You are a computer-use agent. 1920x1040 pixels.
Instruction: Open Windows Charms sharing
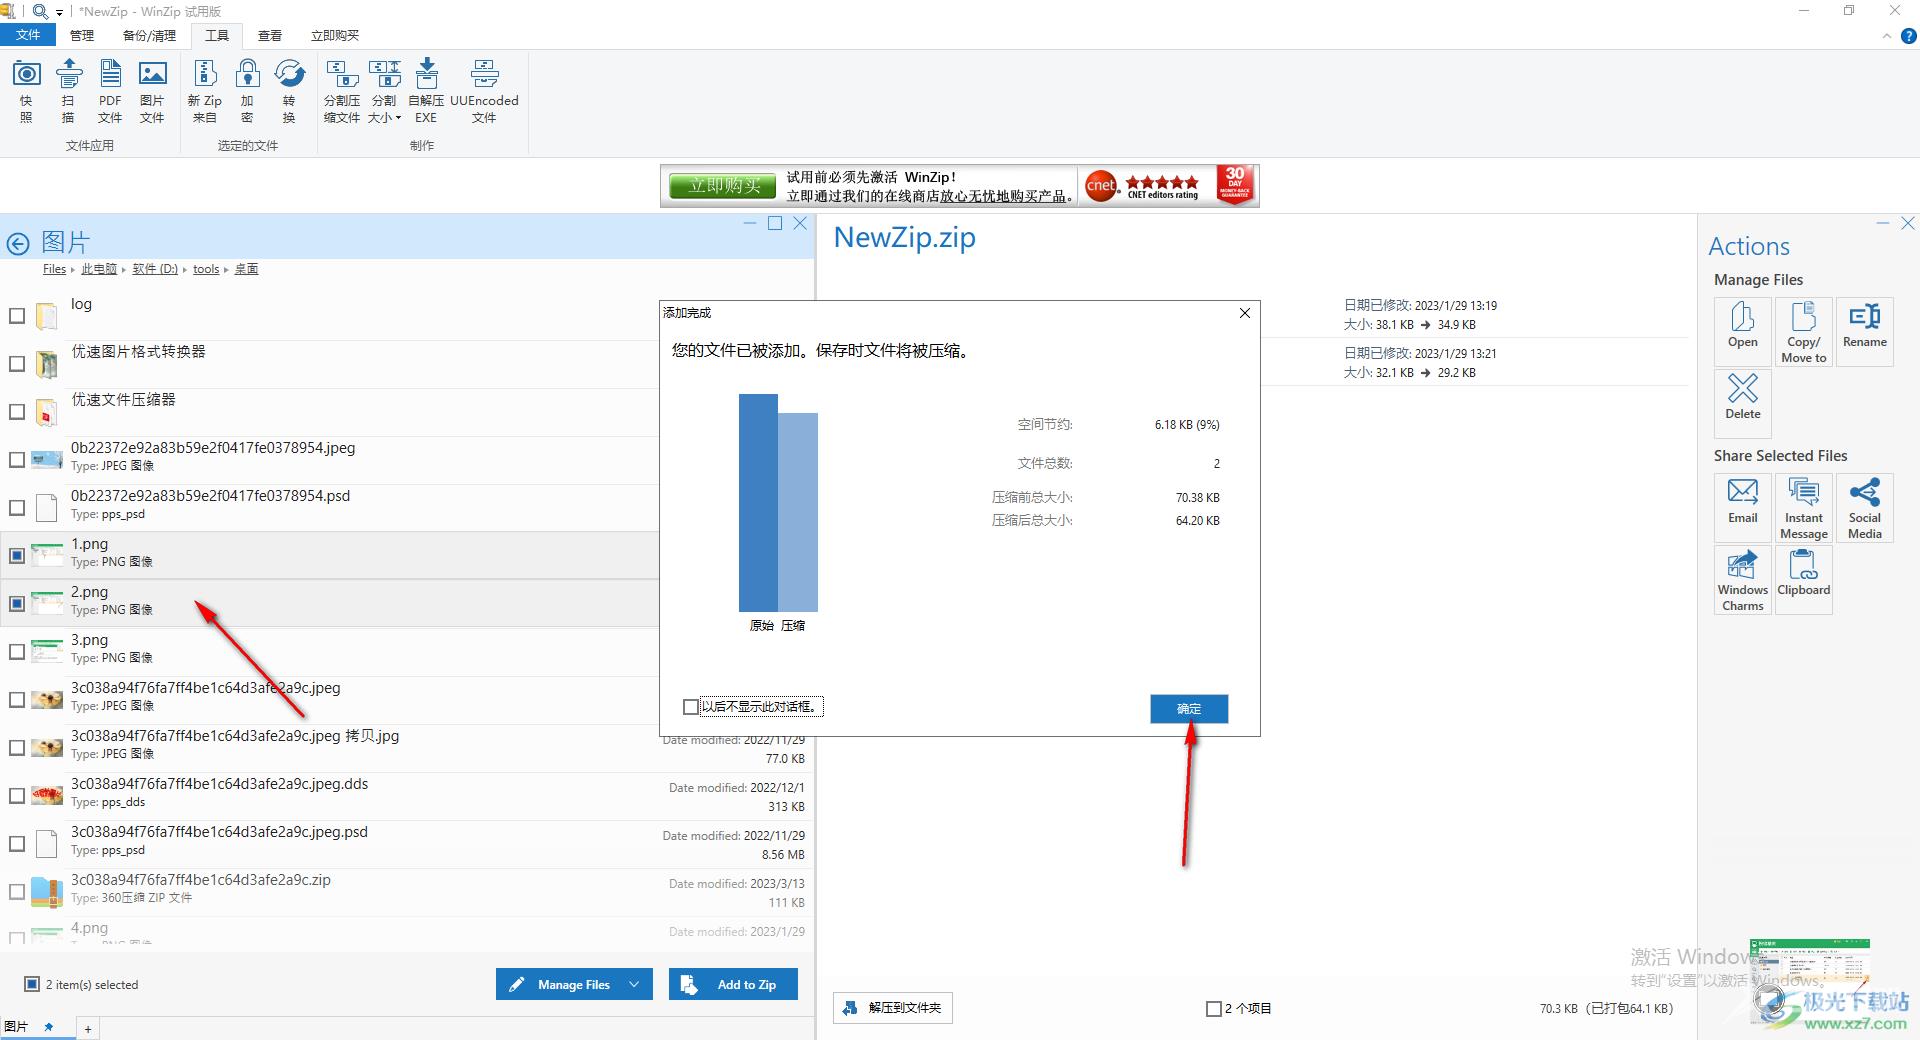(1742, 580)
